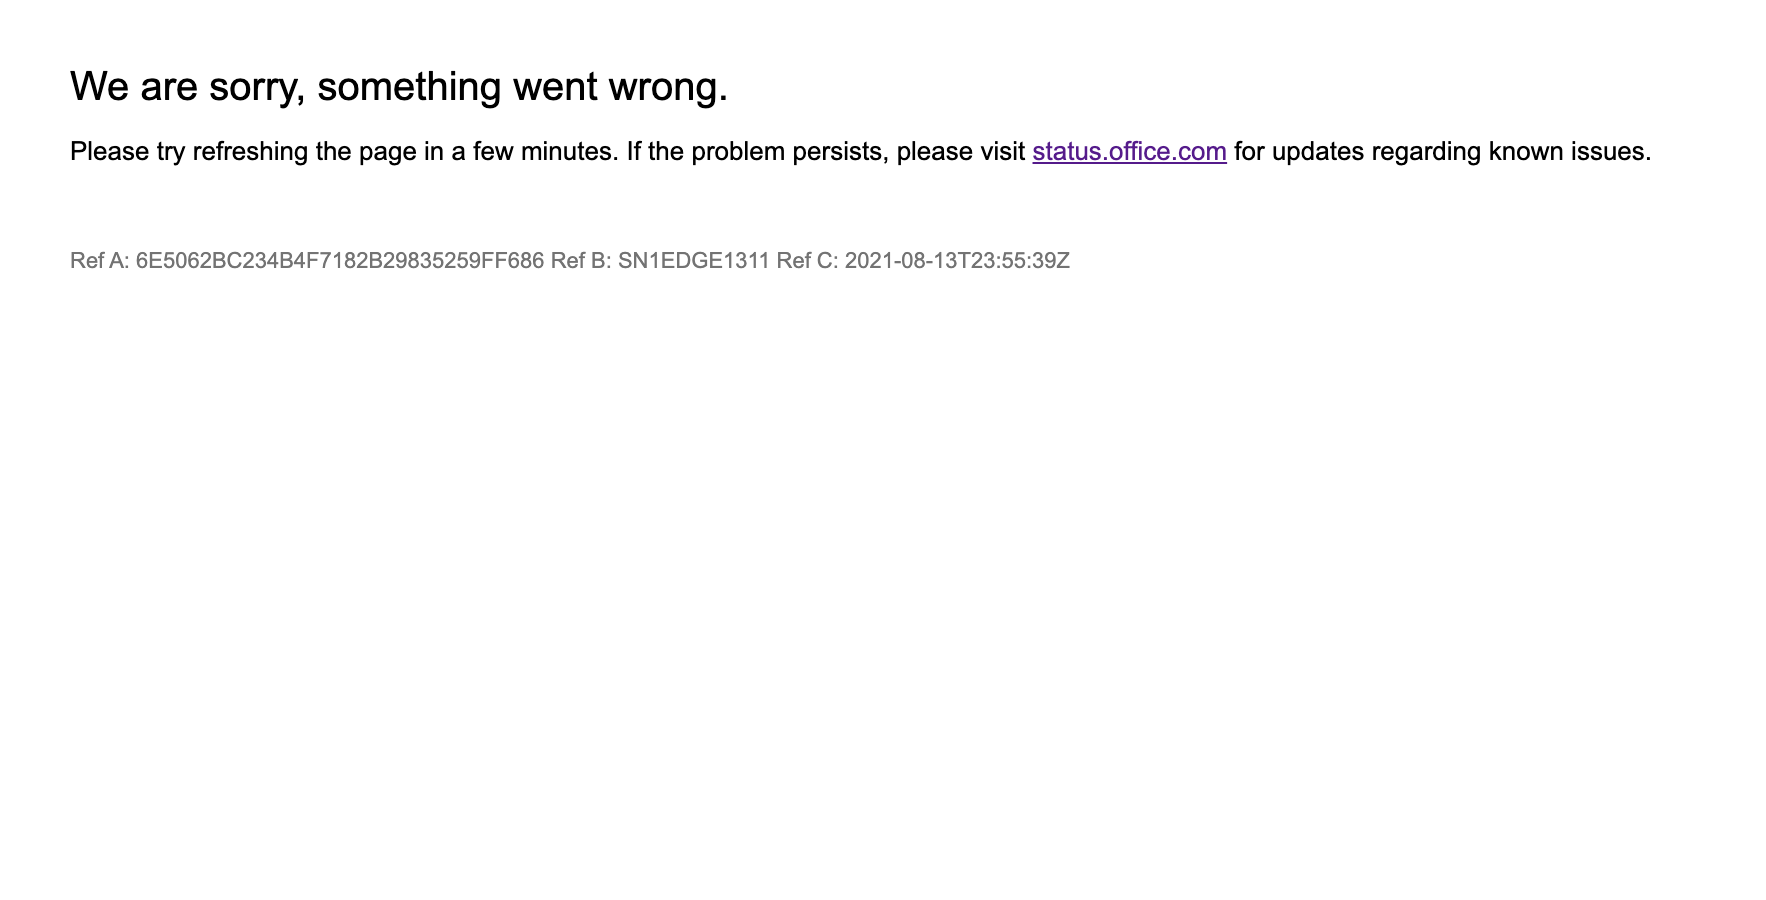Click the 'We are sorry' heading

coord(399,87)
